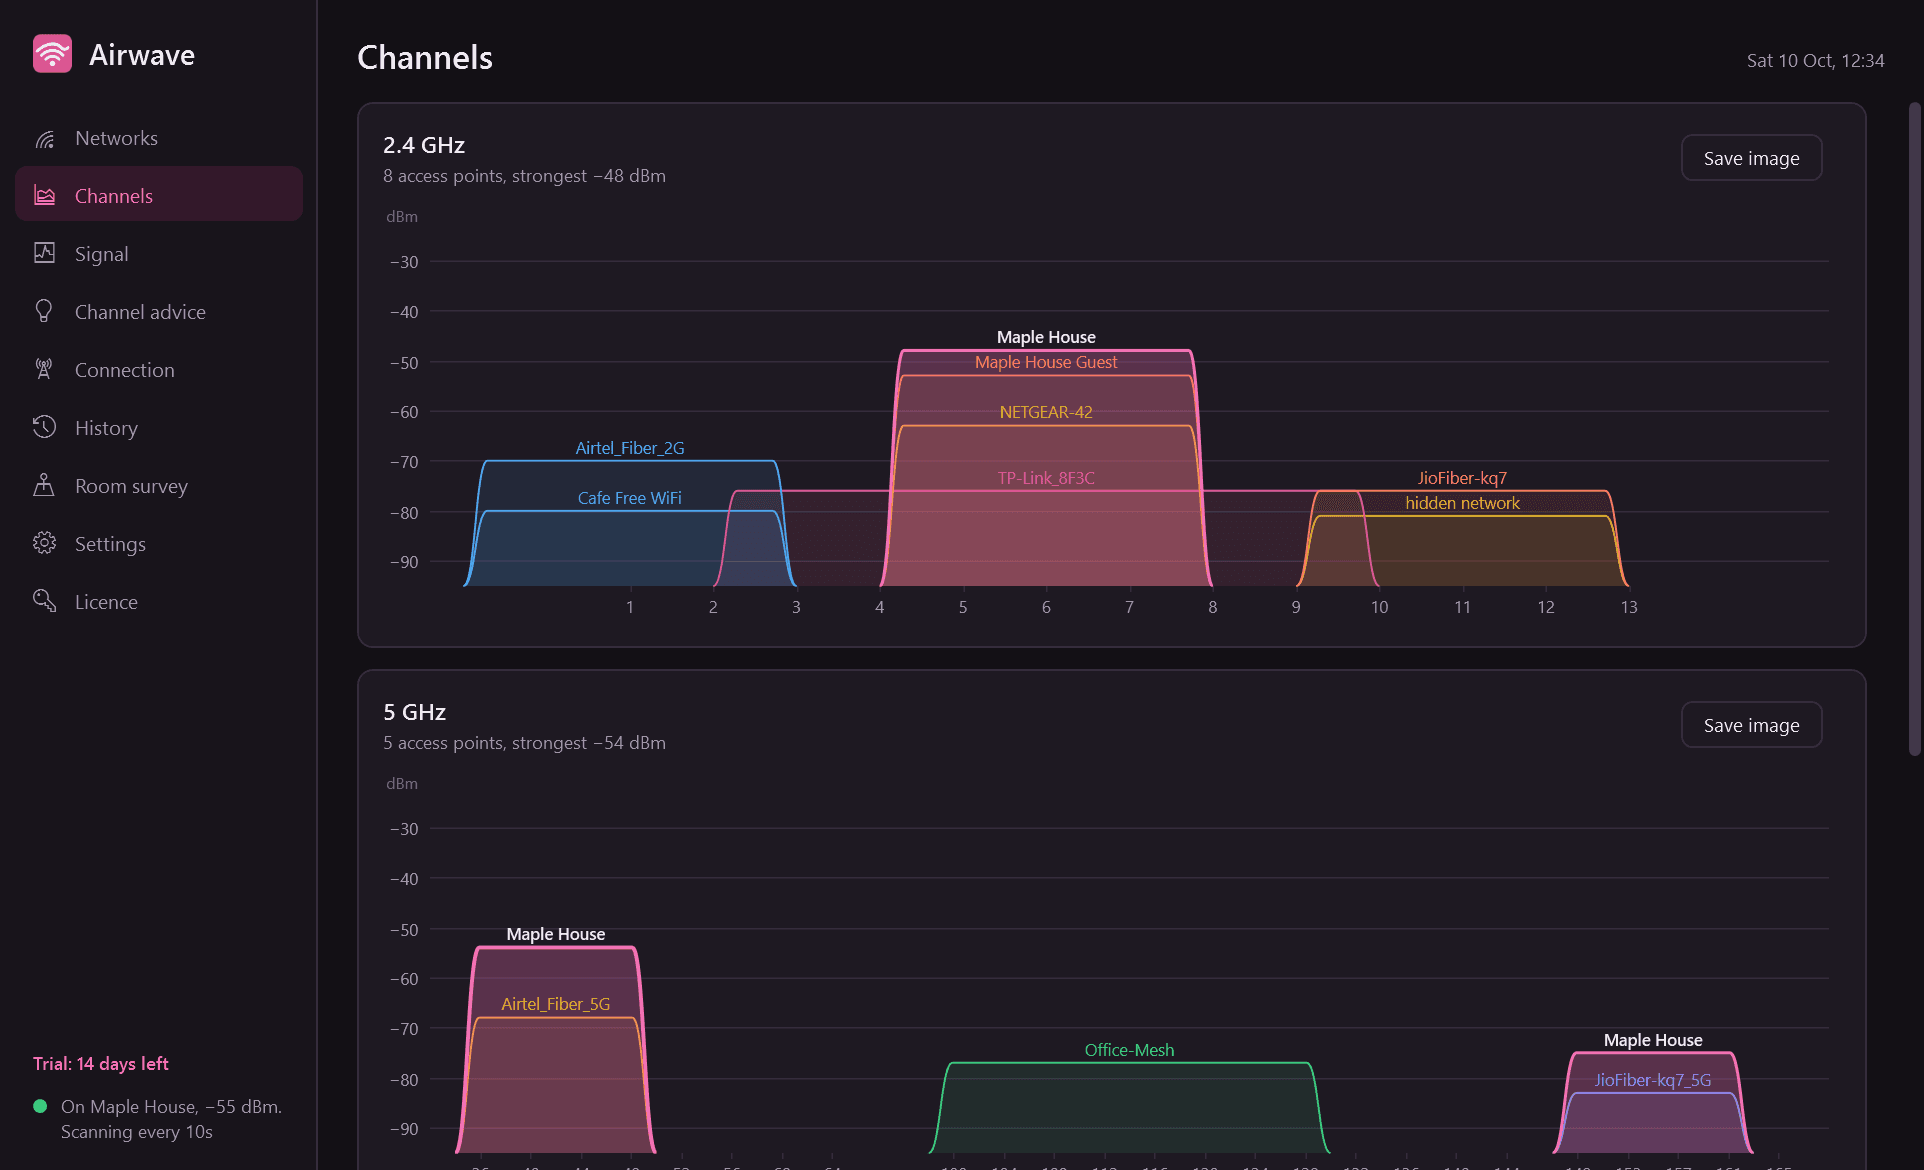
Task: Click the TP-Link_8F3C network label
Action: coord(1046,478)
